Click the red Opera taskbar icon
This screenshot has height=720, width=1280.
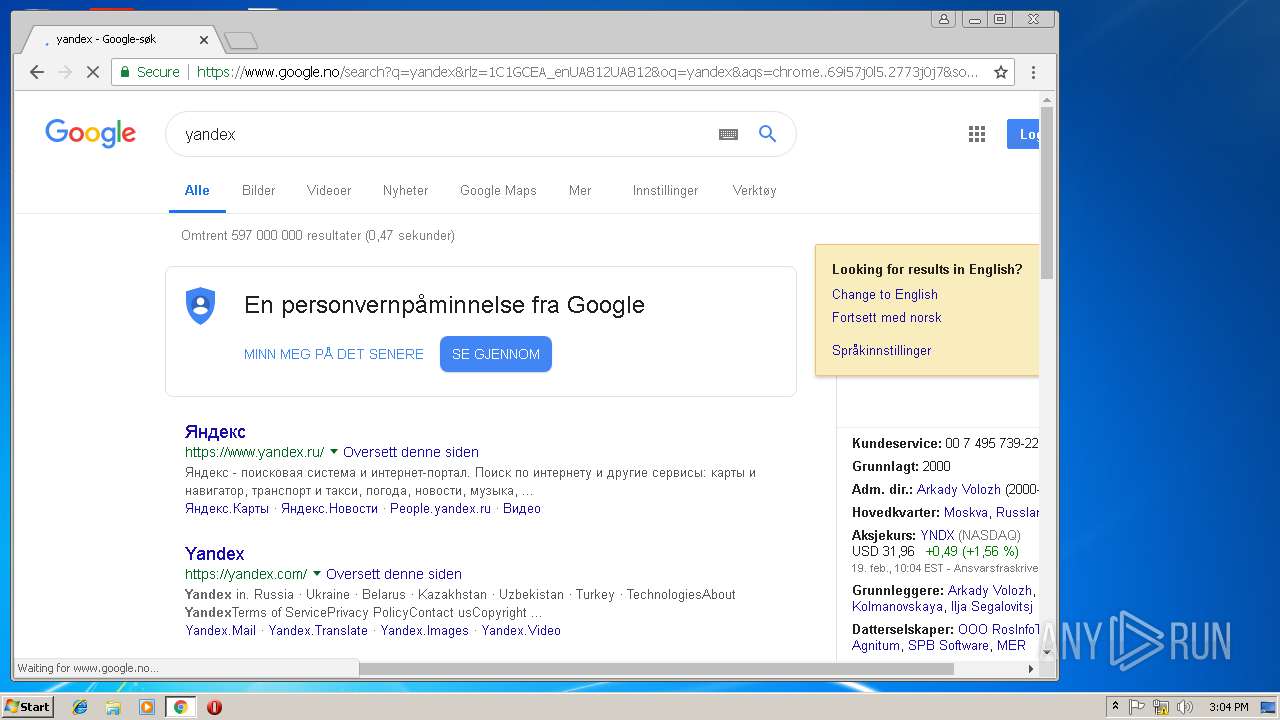214,707
